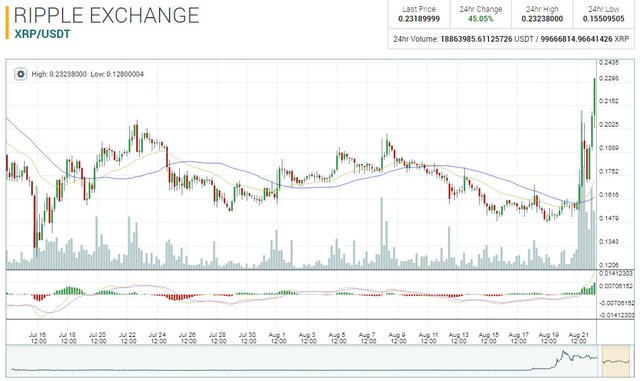Click the 0.1752 price axis label
The image size is (640, 381).
[609, 172]
